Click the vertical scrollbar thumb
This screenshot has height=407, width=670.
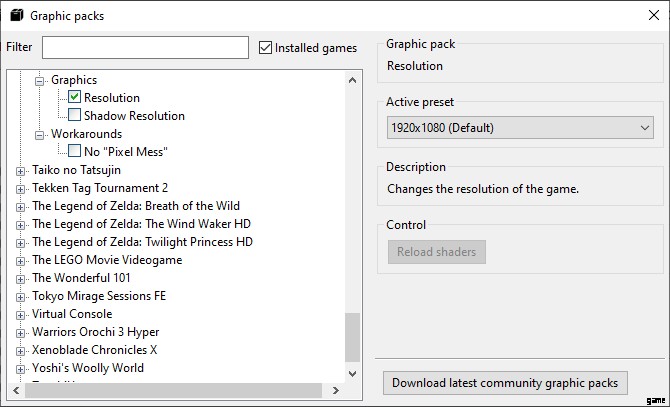pos(353,337)
